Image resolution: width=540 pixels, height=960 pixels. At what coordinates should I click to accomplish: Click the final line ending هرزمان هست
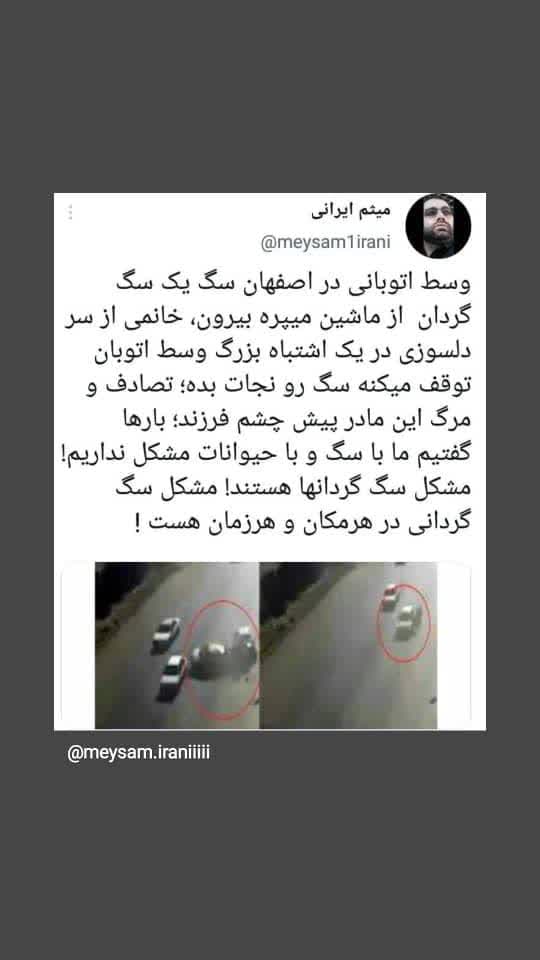pyautogui.click(x=303, y=525)
